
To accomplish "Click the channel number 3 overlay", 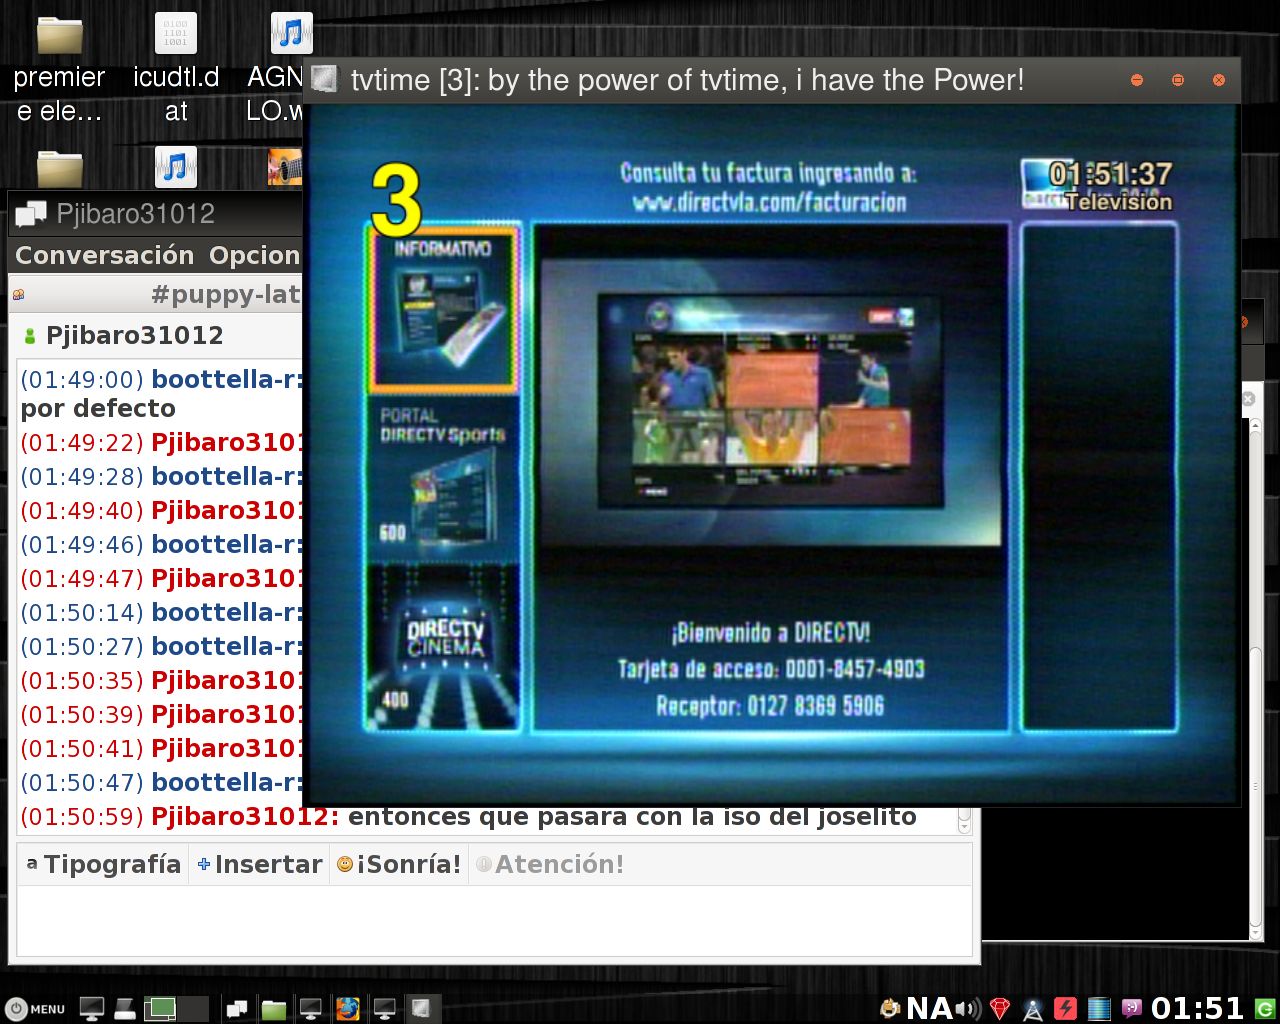I will click(x=396, y=201).
